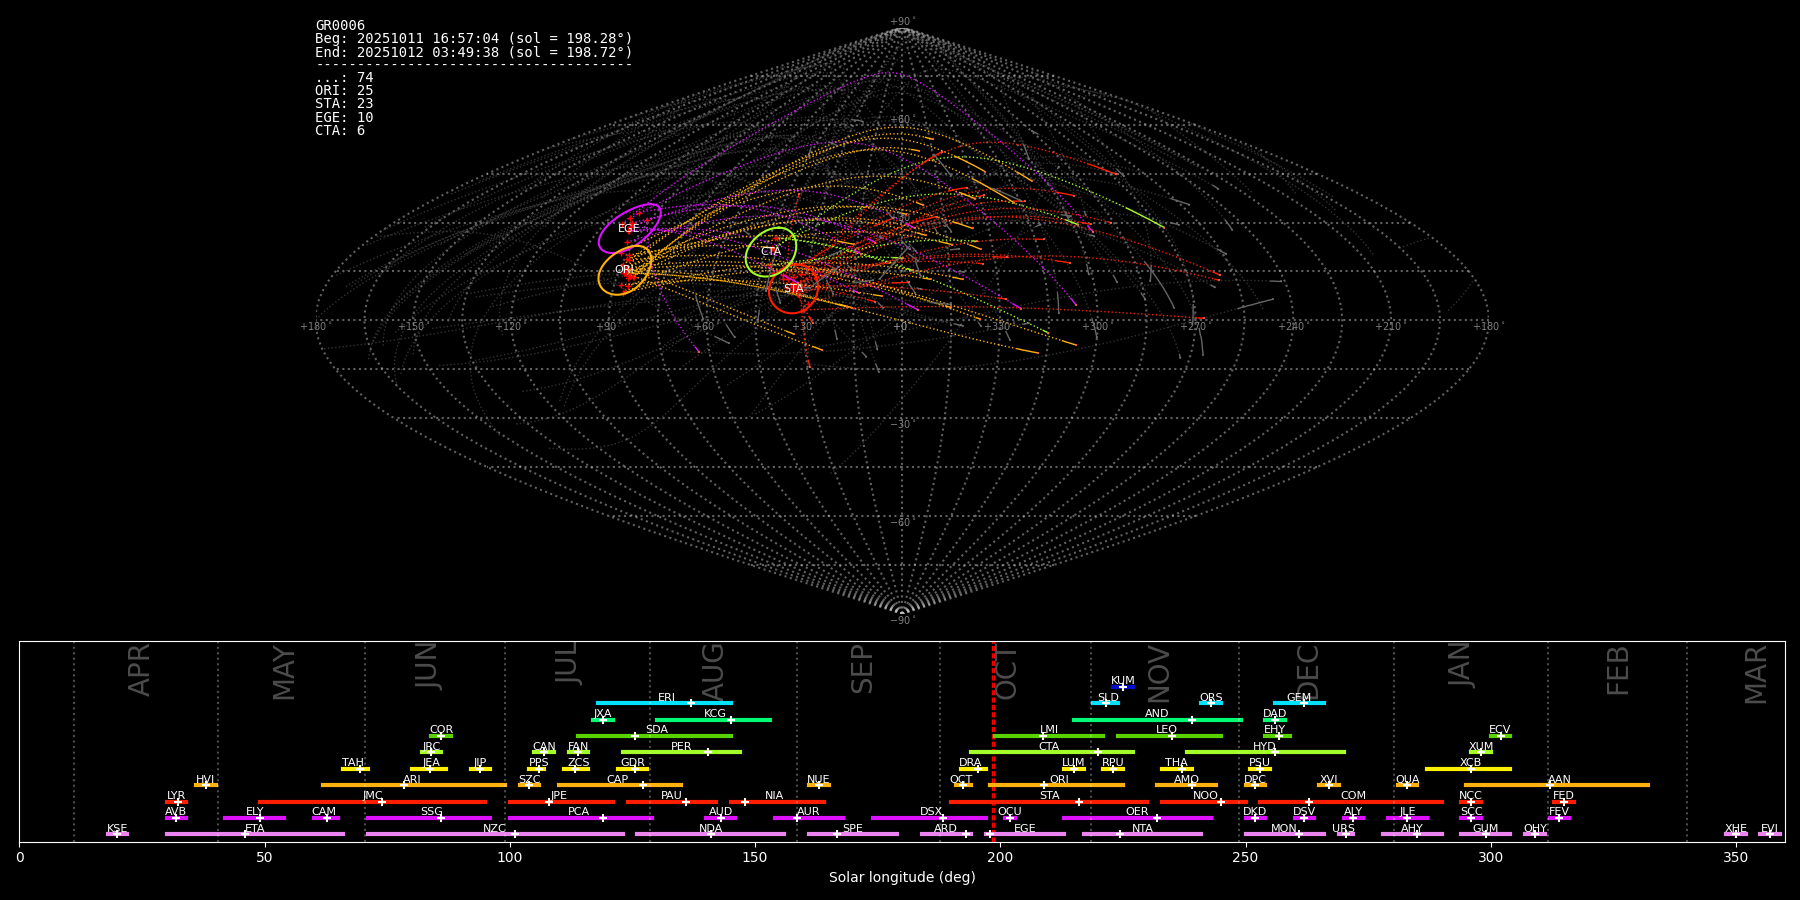
Task: Click the SSG purple shower bar
Action: point(429,818)
